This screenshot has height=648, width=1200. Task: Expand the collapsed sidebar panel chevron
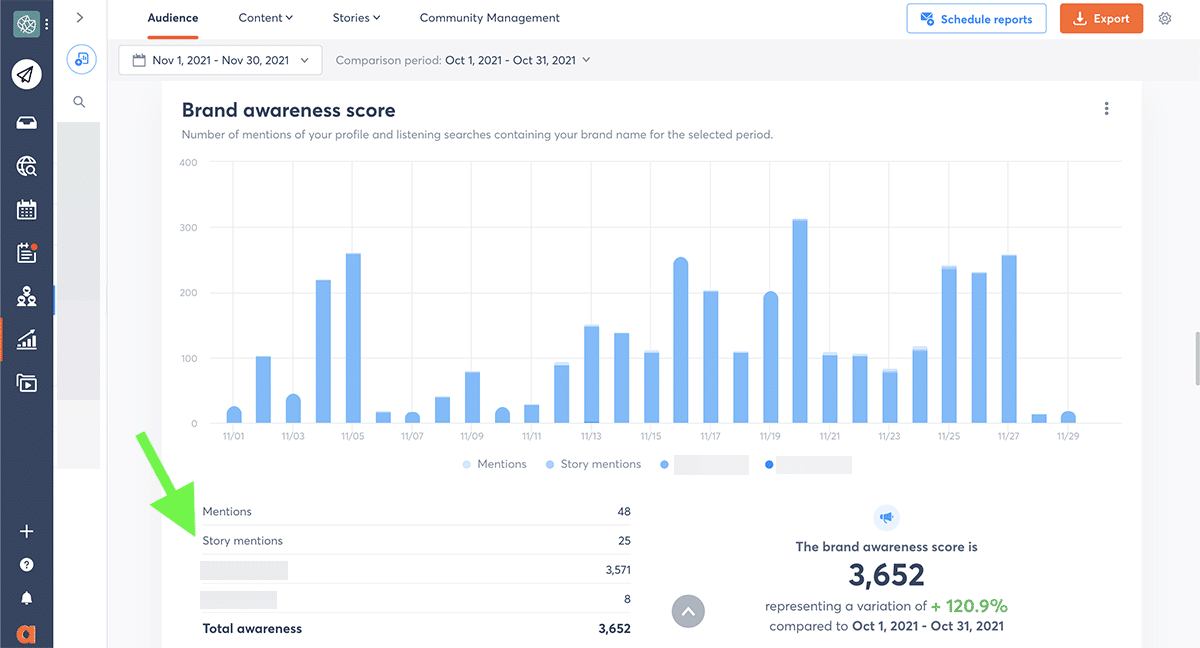point(79,18)
